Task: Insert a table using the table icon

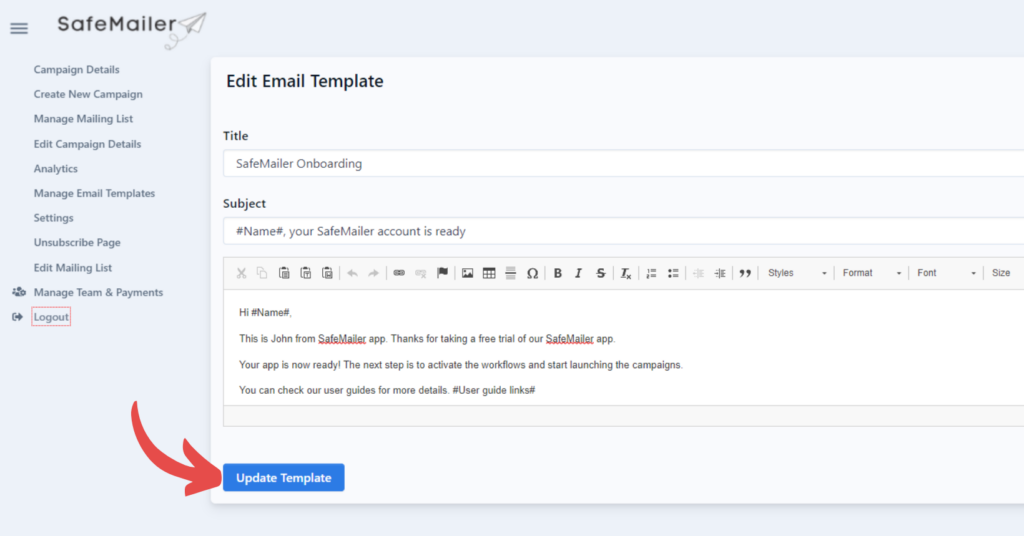Action: [x=489, y=273]
